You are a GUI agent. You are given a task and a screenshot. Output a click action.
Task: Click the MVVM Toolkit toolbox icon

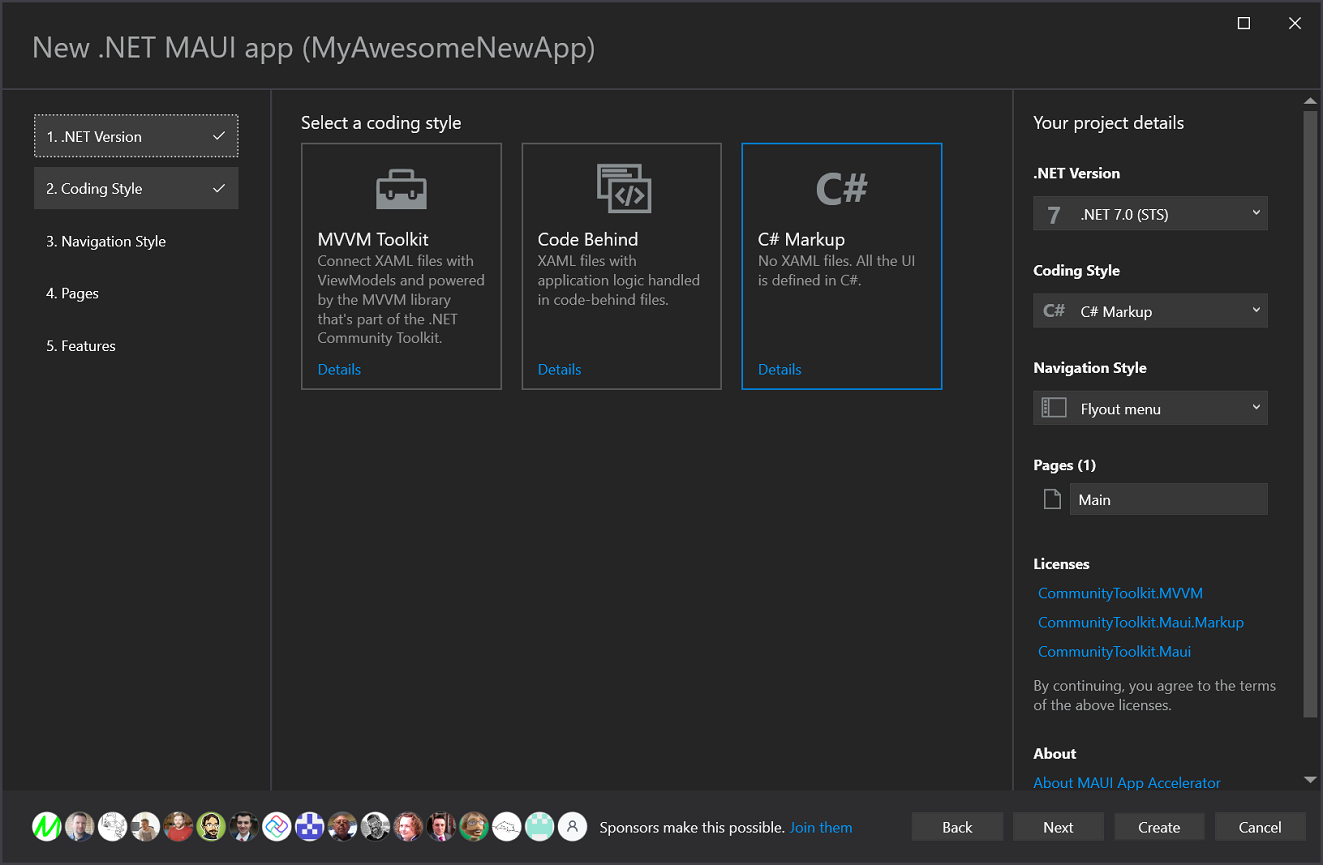pyautogui.click(x=401, y=188)
